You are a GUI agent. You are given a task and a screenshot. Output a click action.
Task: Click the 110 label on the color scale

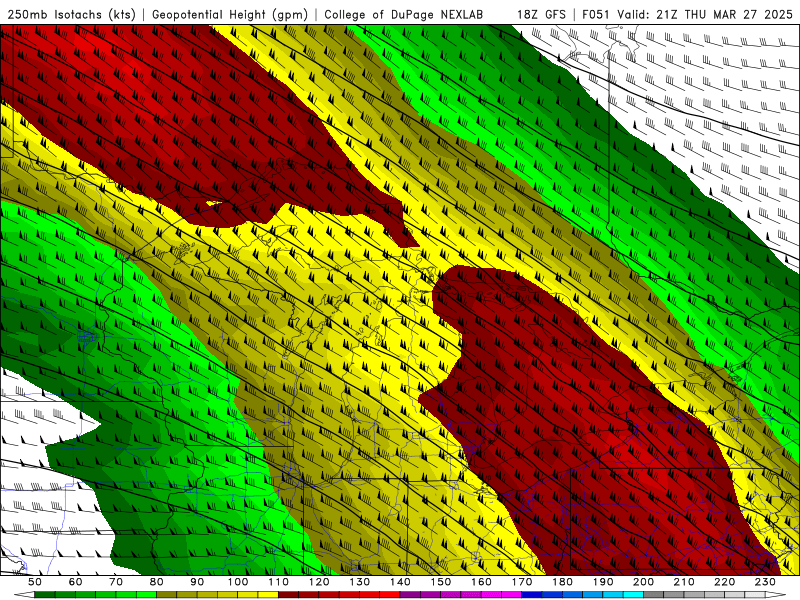279,582
